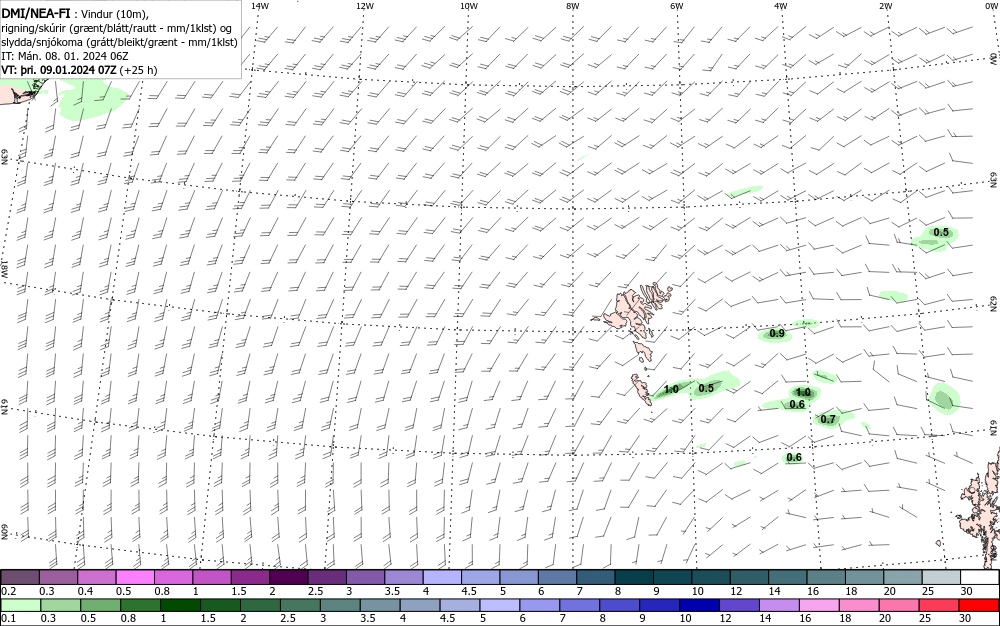The image size is (1000, 626).
Task: Click the darkest green rain-scale swatch above bottom-row 1
Action: (180, 605)
